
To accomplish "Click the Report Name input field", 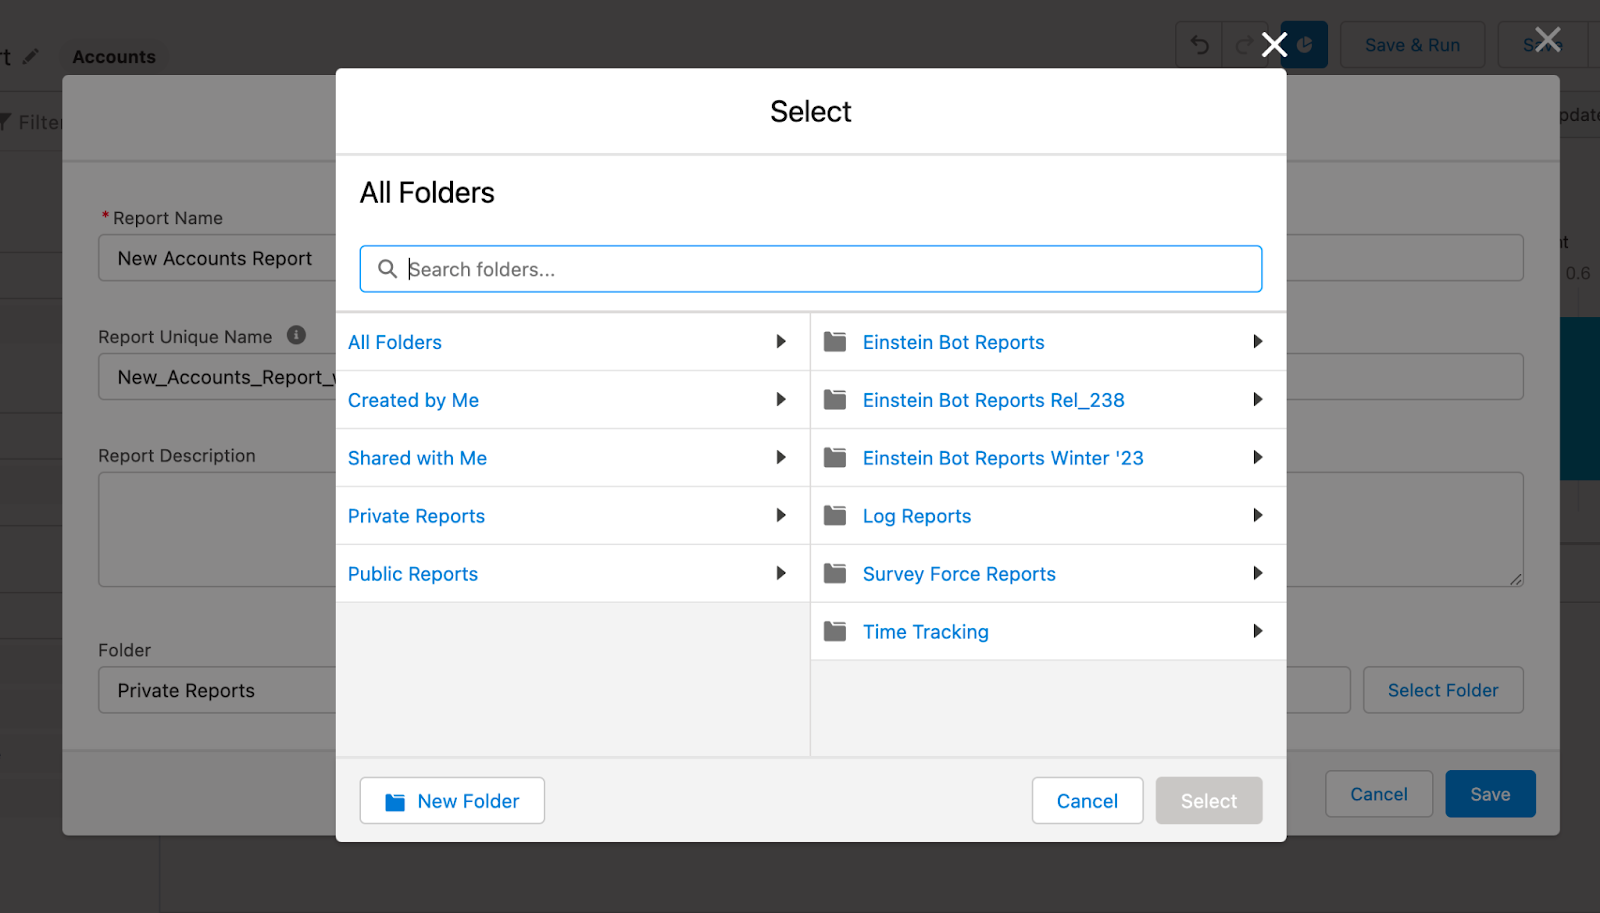I will click(217, 258).
